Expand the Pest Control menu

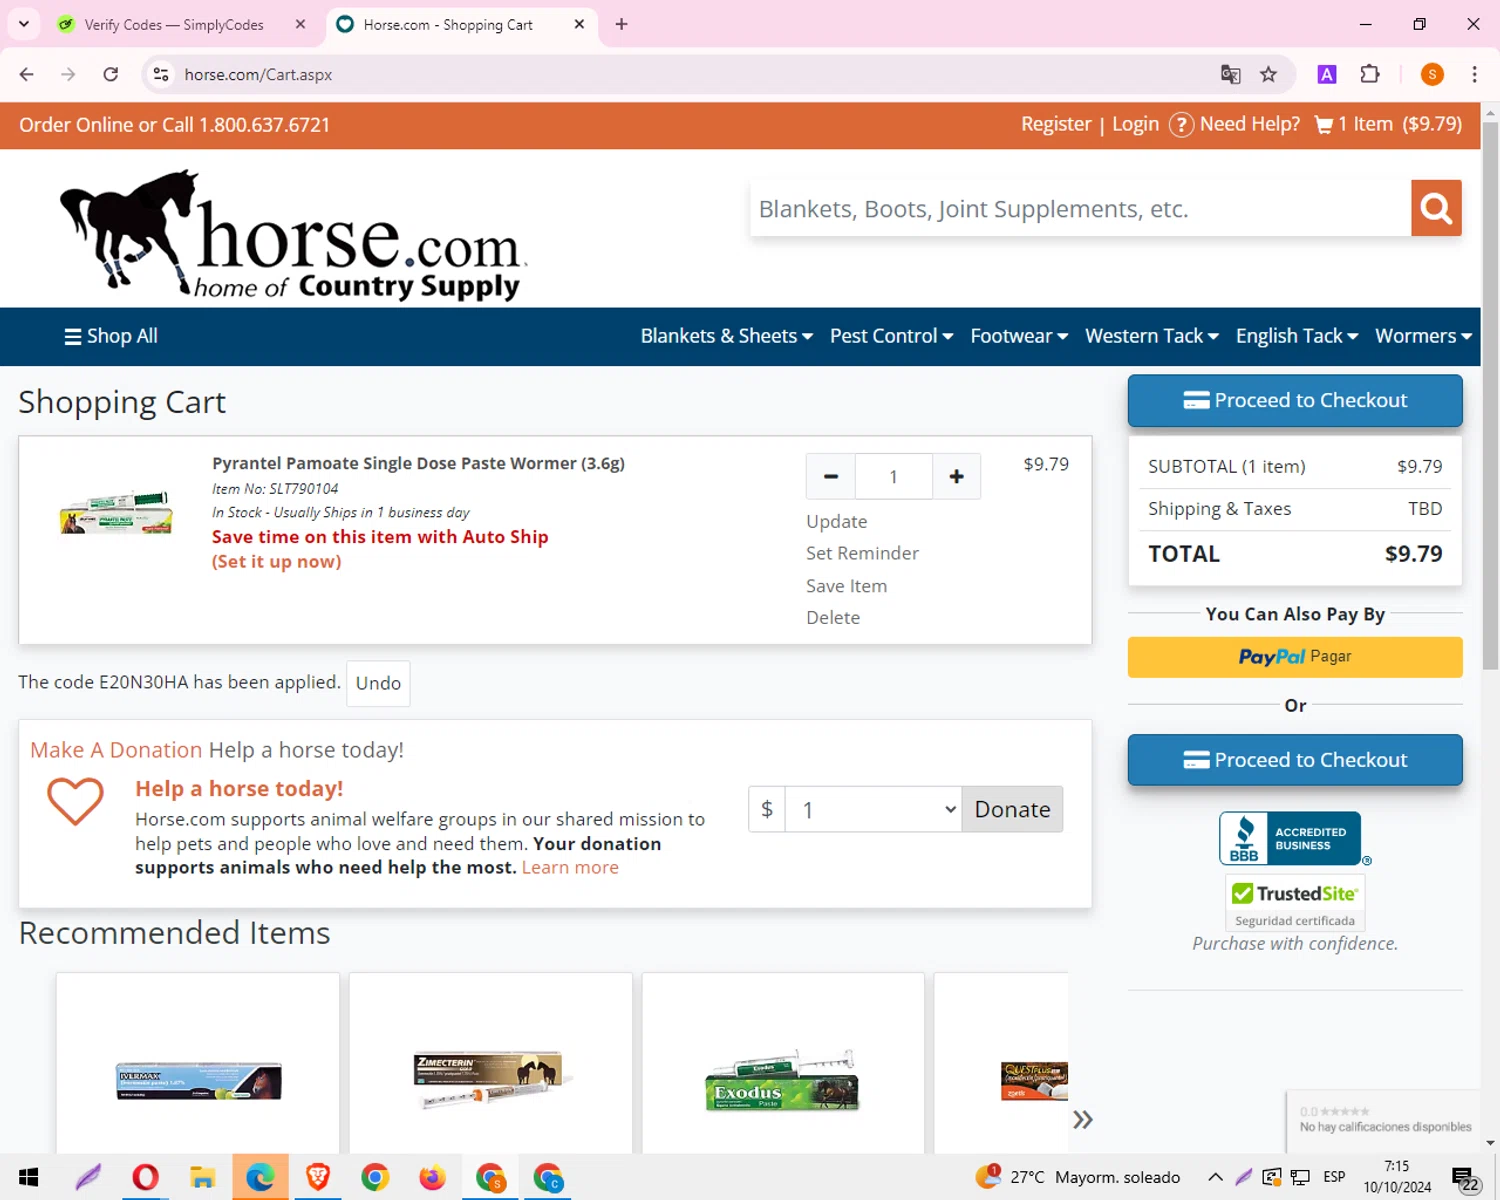click(x=891, y=336)
